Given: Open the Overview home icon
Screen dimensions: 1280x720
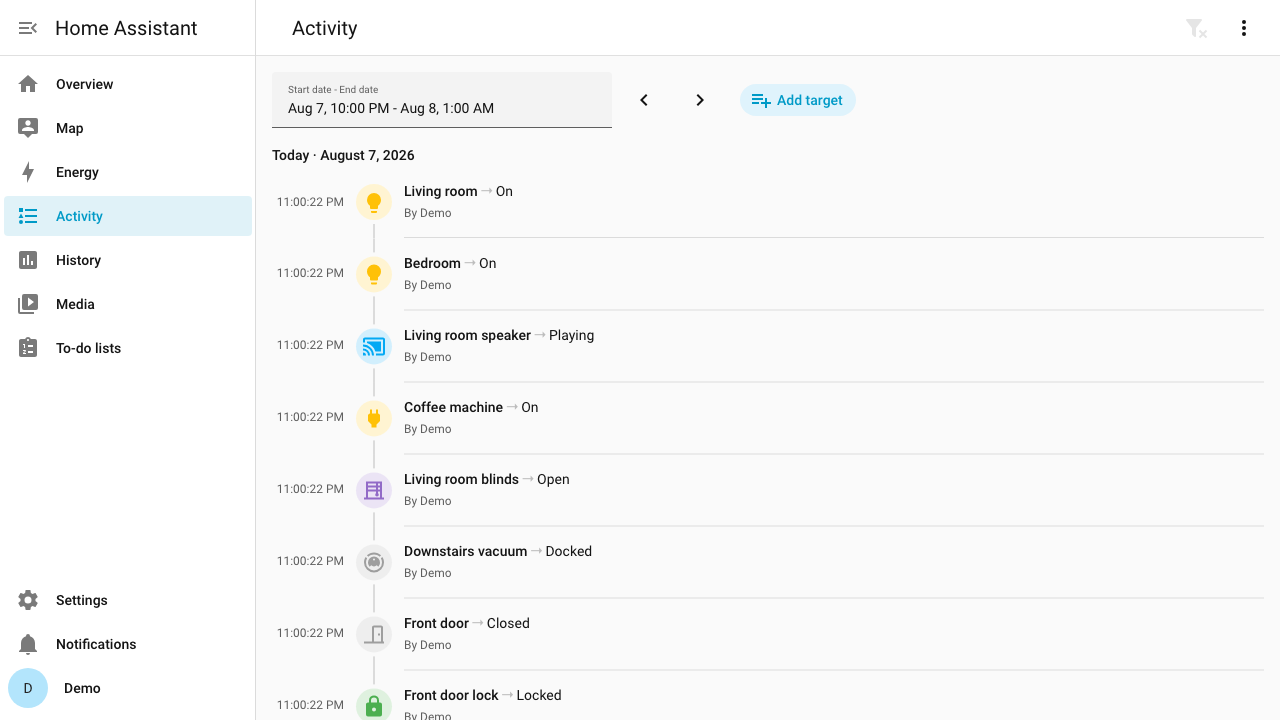Looking at the screenshot, I should tap(28, 84).
